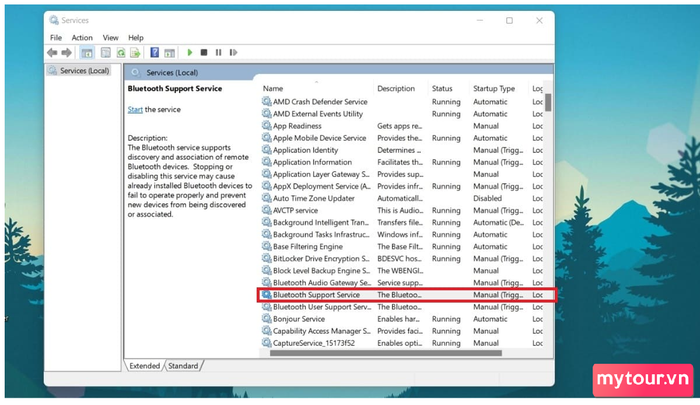Switch to the Extended tab
Viewport: 700px width, 405px height.
point(144,366)
